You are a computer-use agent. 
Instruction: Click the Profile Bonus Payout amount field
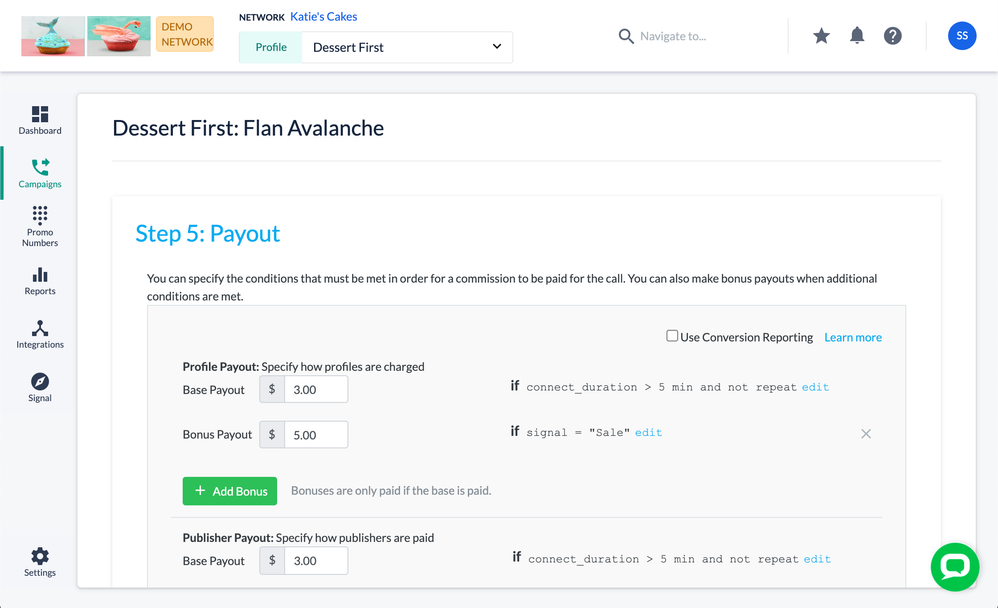[x=316, y=435]
